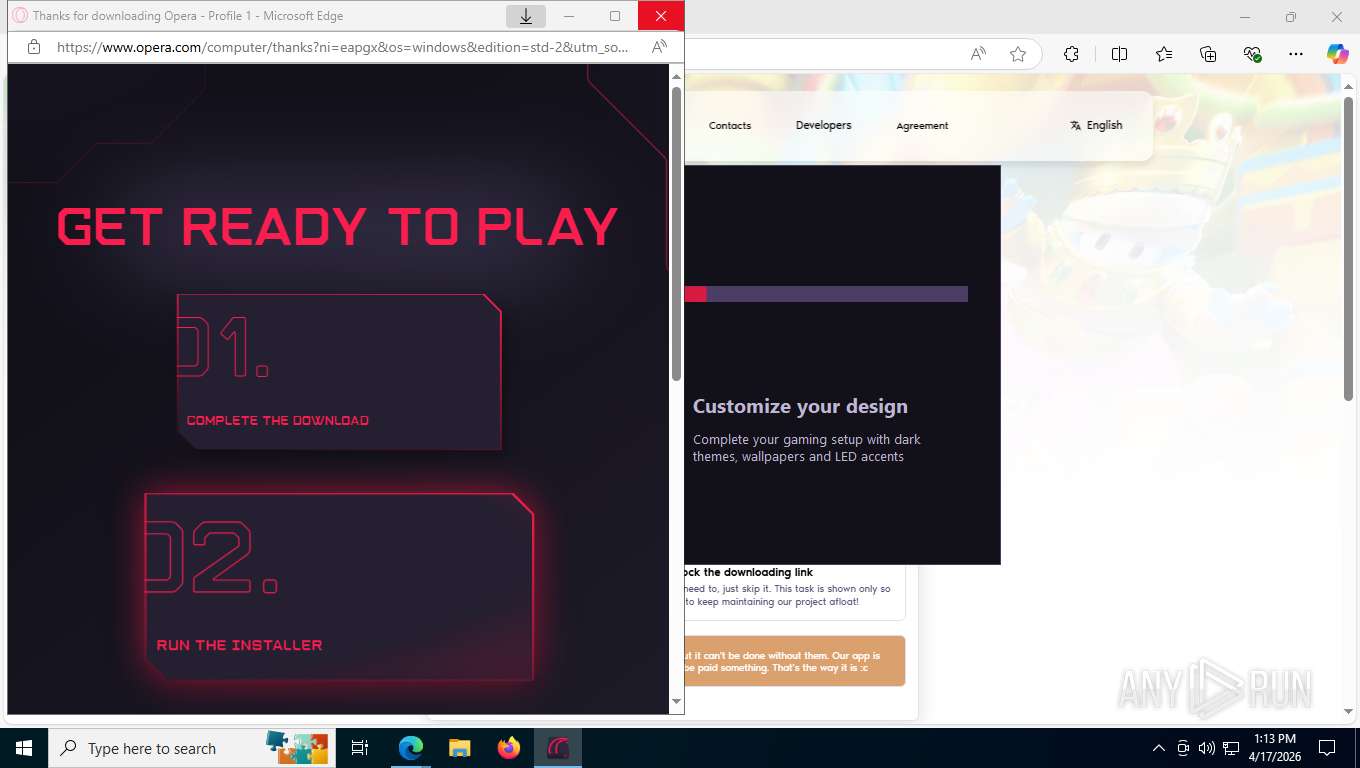The height and width of the screenshot is (768, 1360).
Task: Open the Extensions puzzle icon
Action: (x=1071, y=54)
